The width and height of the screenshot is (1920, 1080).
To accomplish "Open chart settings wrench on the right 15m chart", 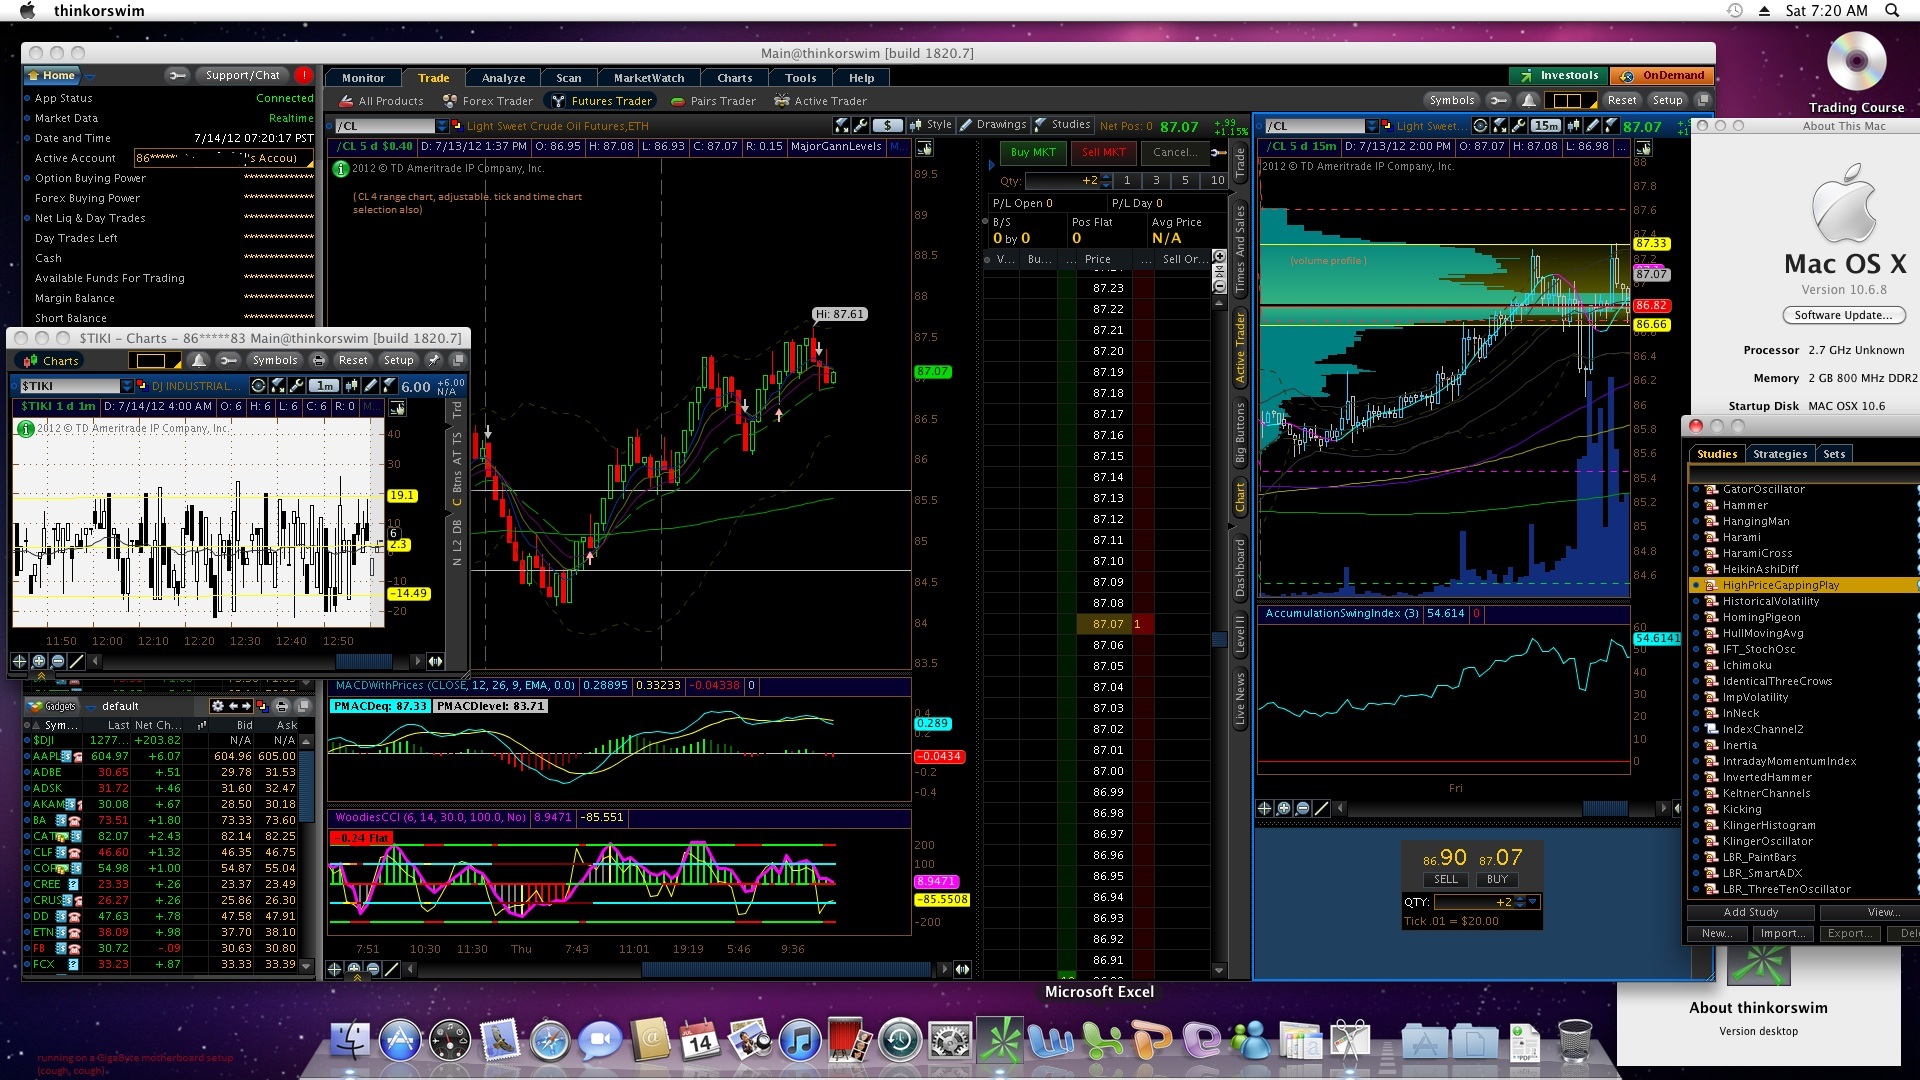I will [1519, 126].
